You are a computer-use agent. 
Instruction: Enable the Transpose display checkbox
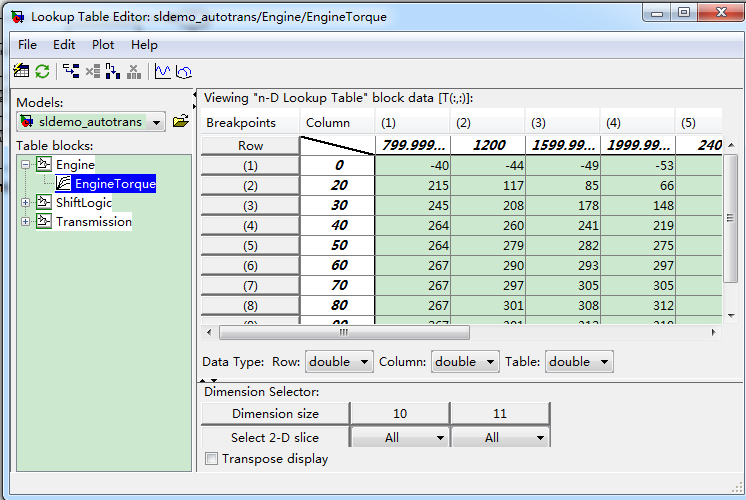[211, 459]
